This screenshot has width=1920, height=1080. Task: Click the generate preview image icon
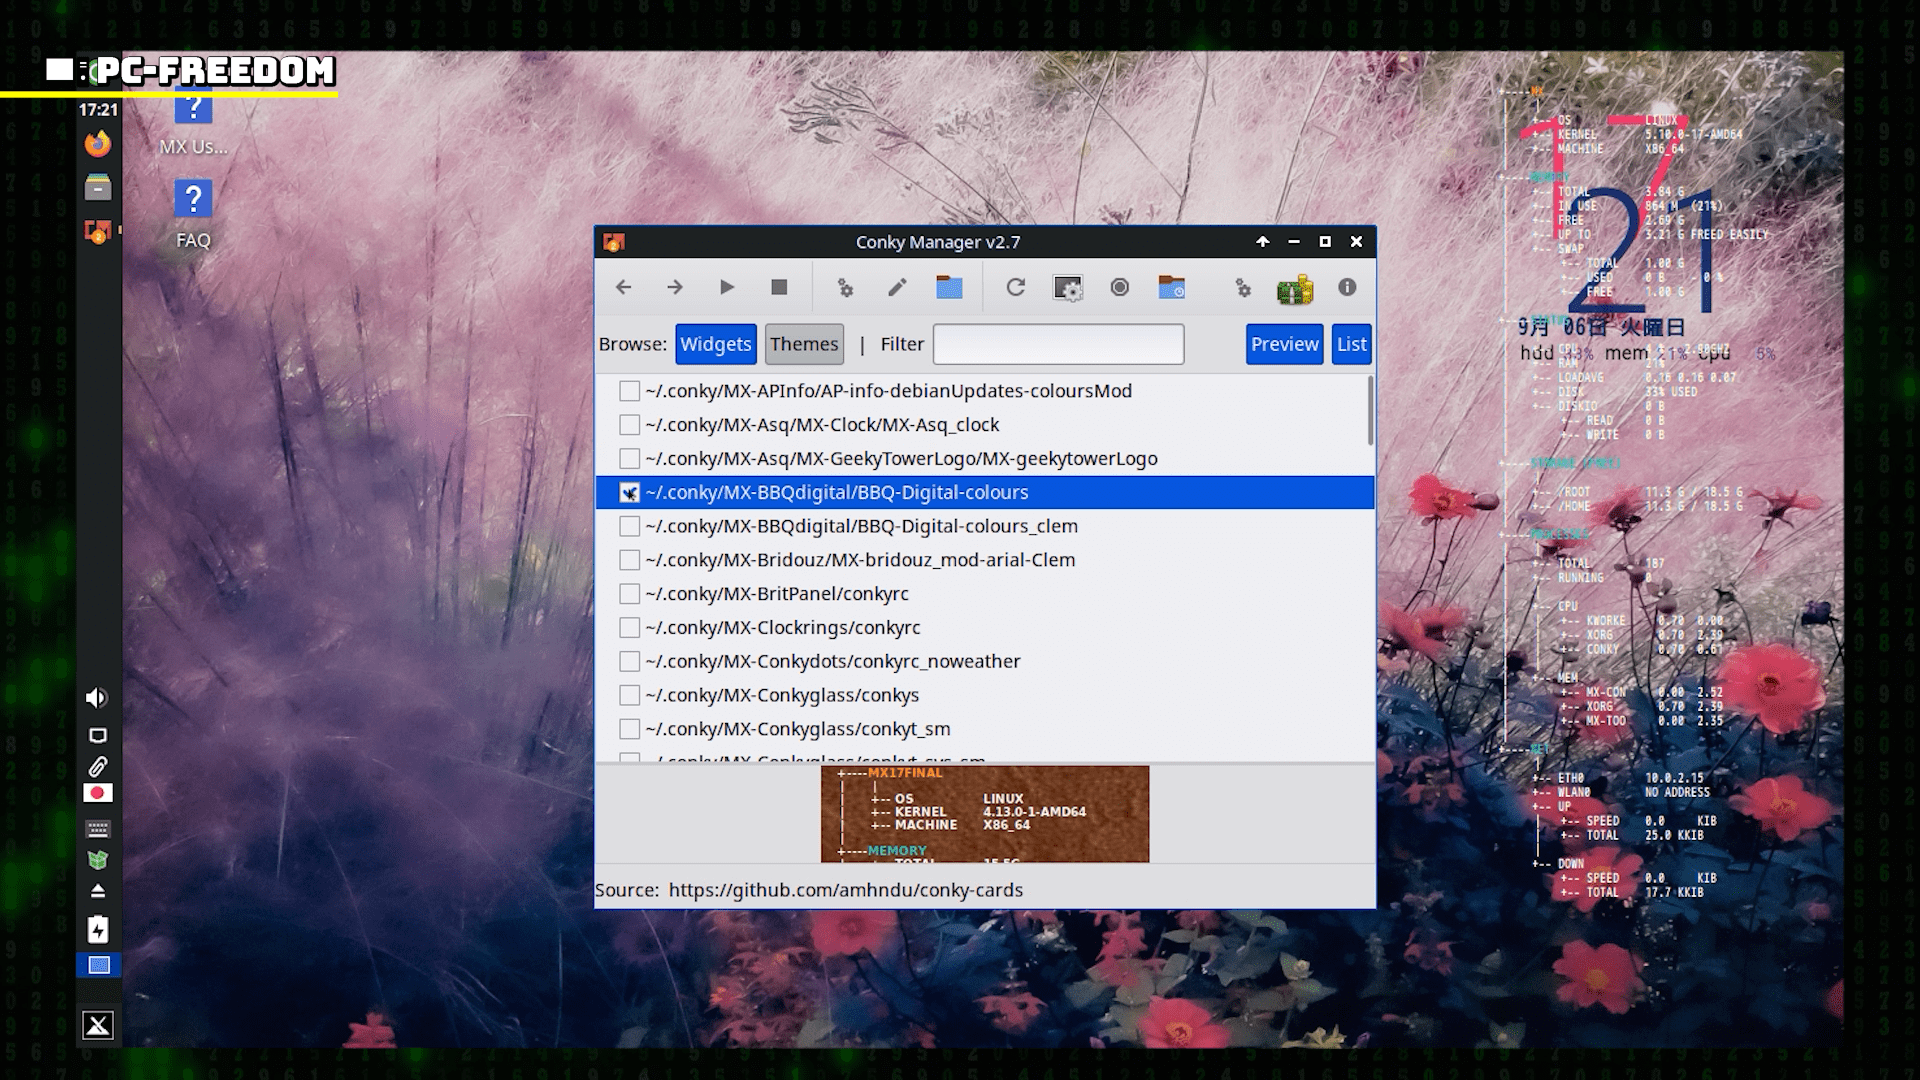[x=1067, y=288]
